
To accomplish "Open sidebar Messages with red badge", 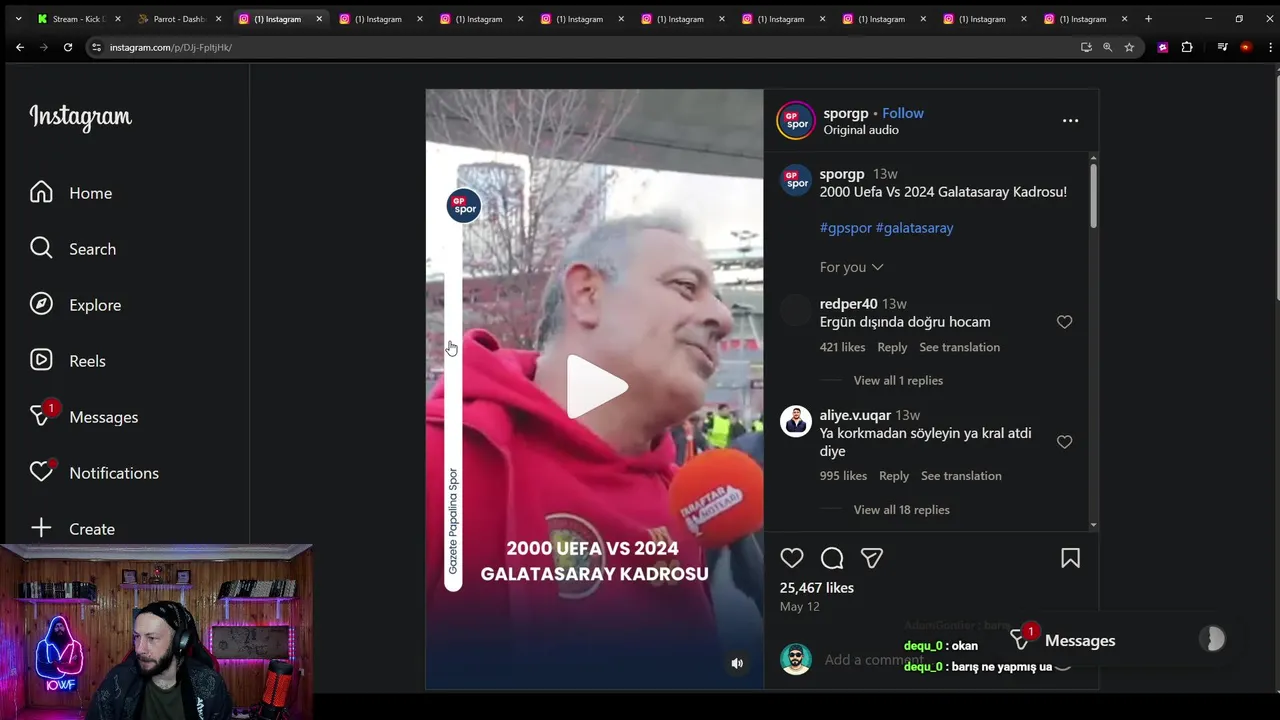I will click(84, 416).
